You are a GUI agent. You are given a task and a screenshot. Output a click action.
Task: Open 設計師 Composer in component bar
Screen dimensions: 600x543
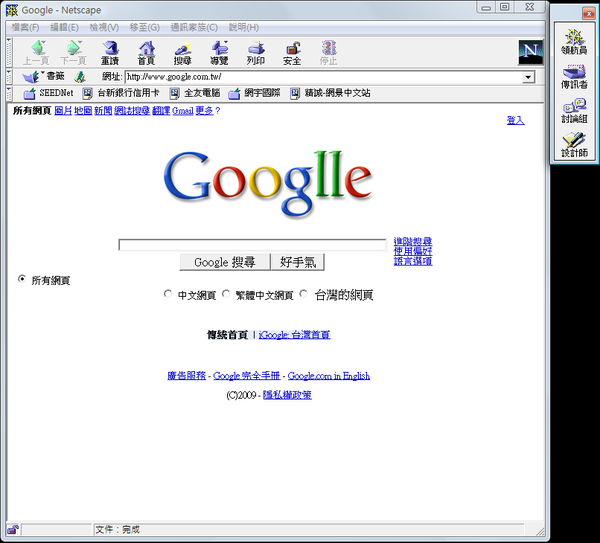[x=574, y=145]
